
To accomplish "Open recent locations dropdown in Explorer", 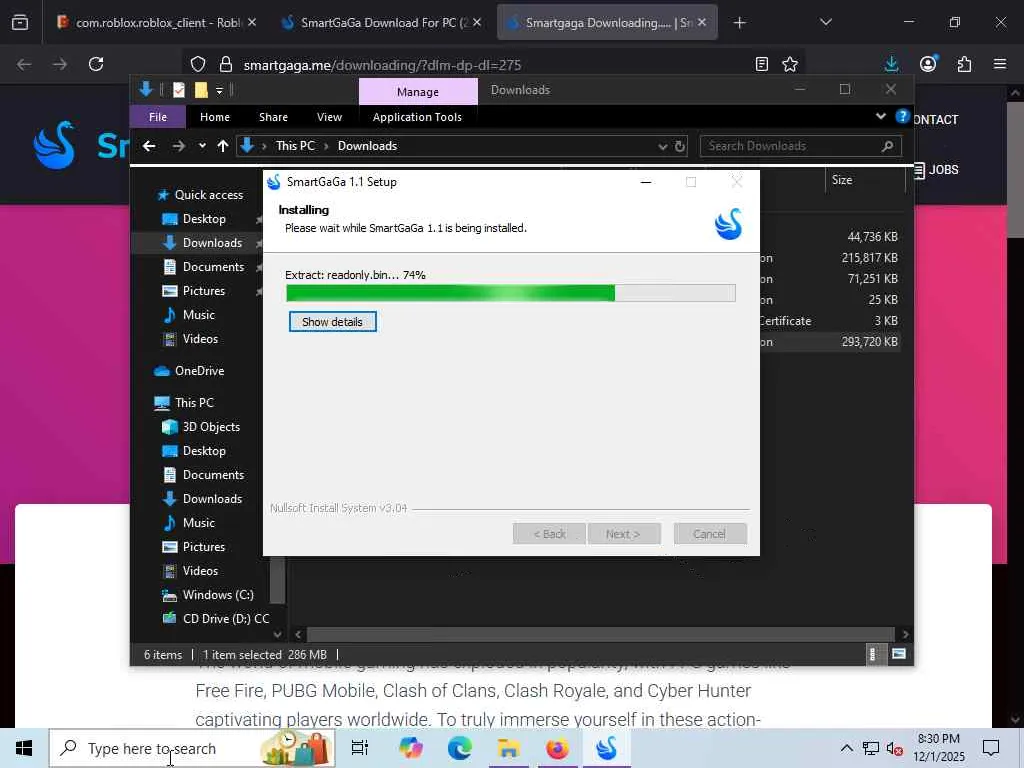I will click(x=202, y=146).
